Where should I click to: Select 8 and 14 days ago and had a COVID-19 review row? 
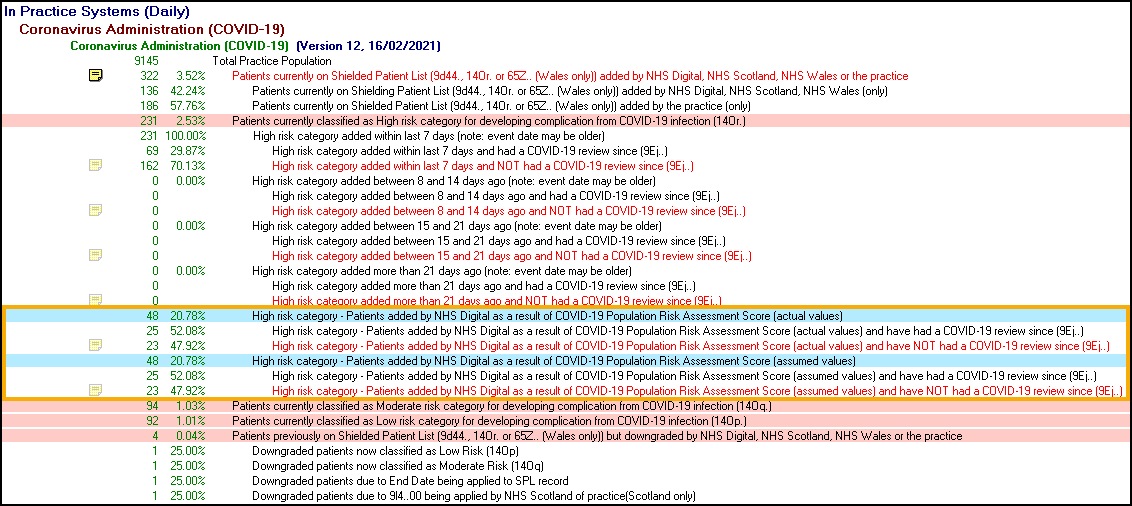click(x=495, y=196)
